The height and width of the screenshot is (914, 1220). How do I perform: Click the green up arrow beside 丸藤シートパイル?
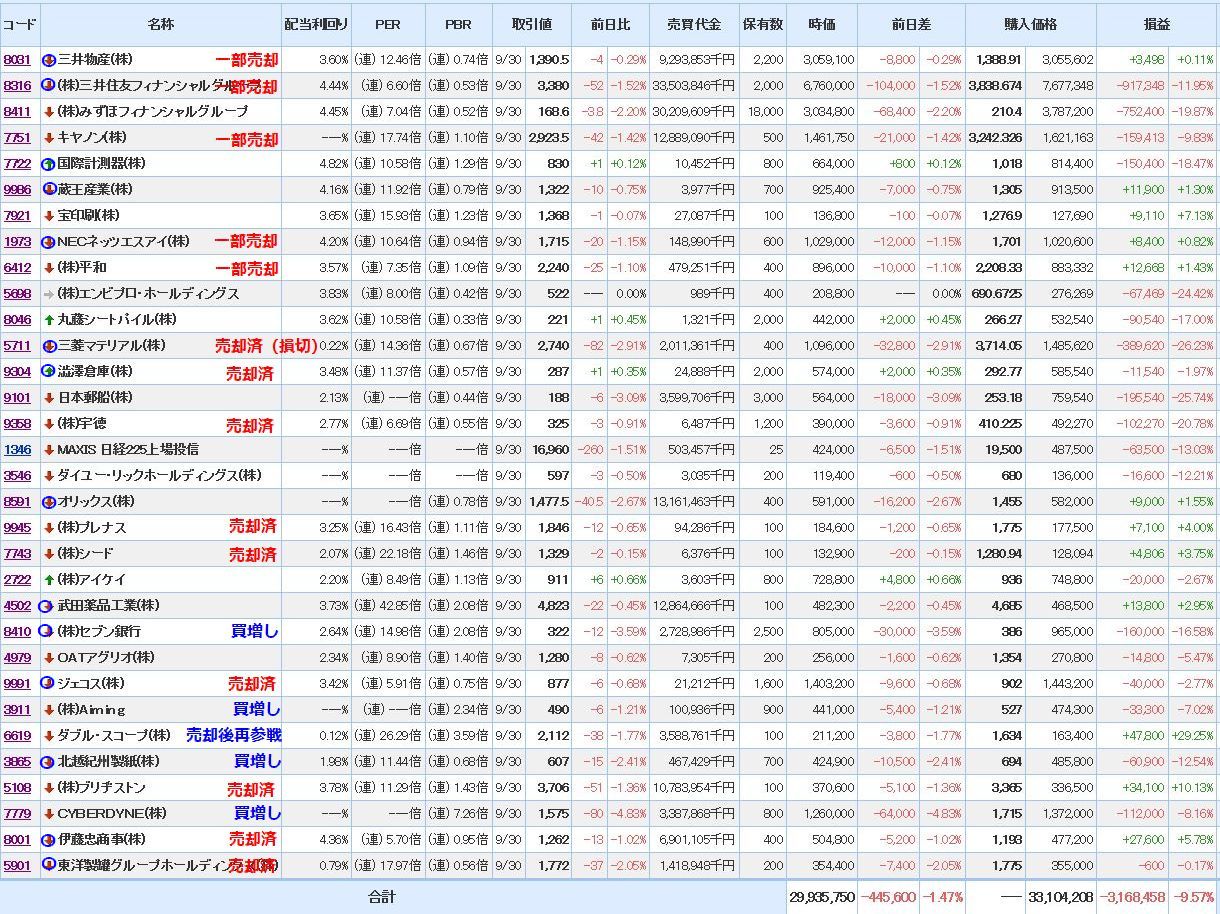(48, 320)
